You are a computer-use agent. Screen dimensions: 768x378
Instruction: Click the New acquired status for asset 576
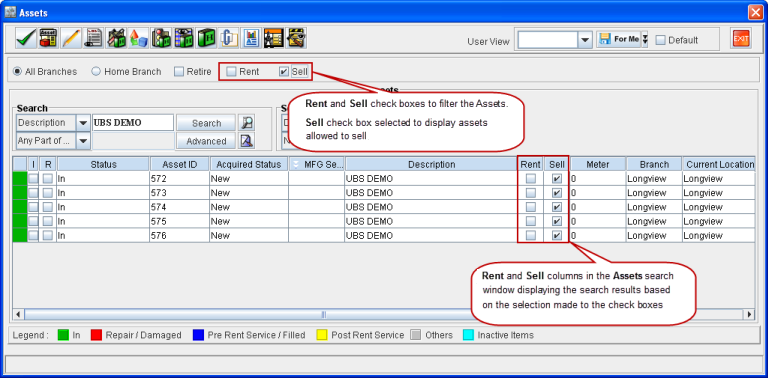pos(249,236)
